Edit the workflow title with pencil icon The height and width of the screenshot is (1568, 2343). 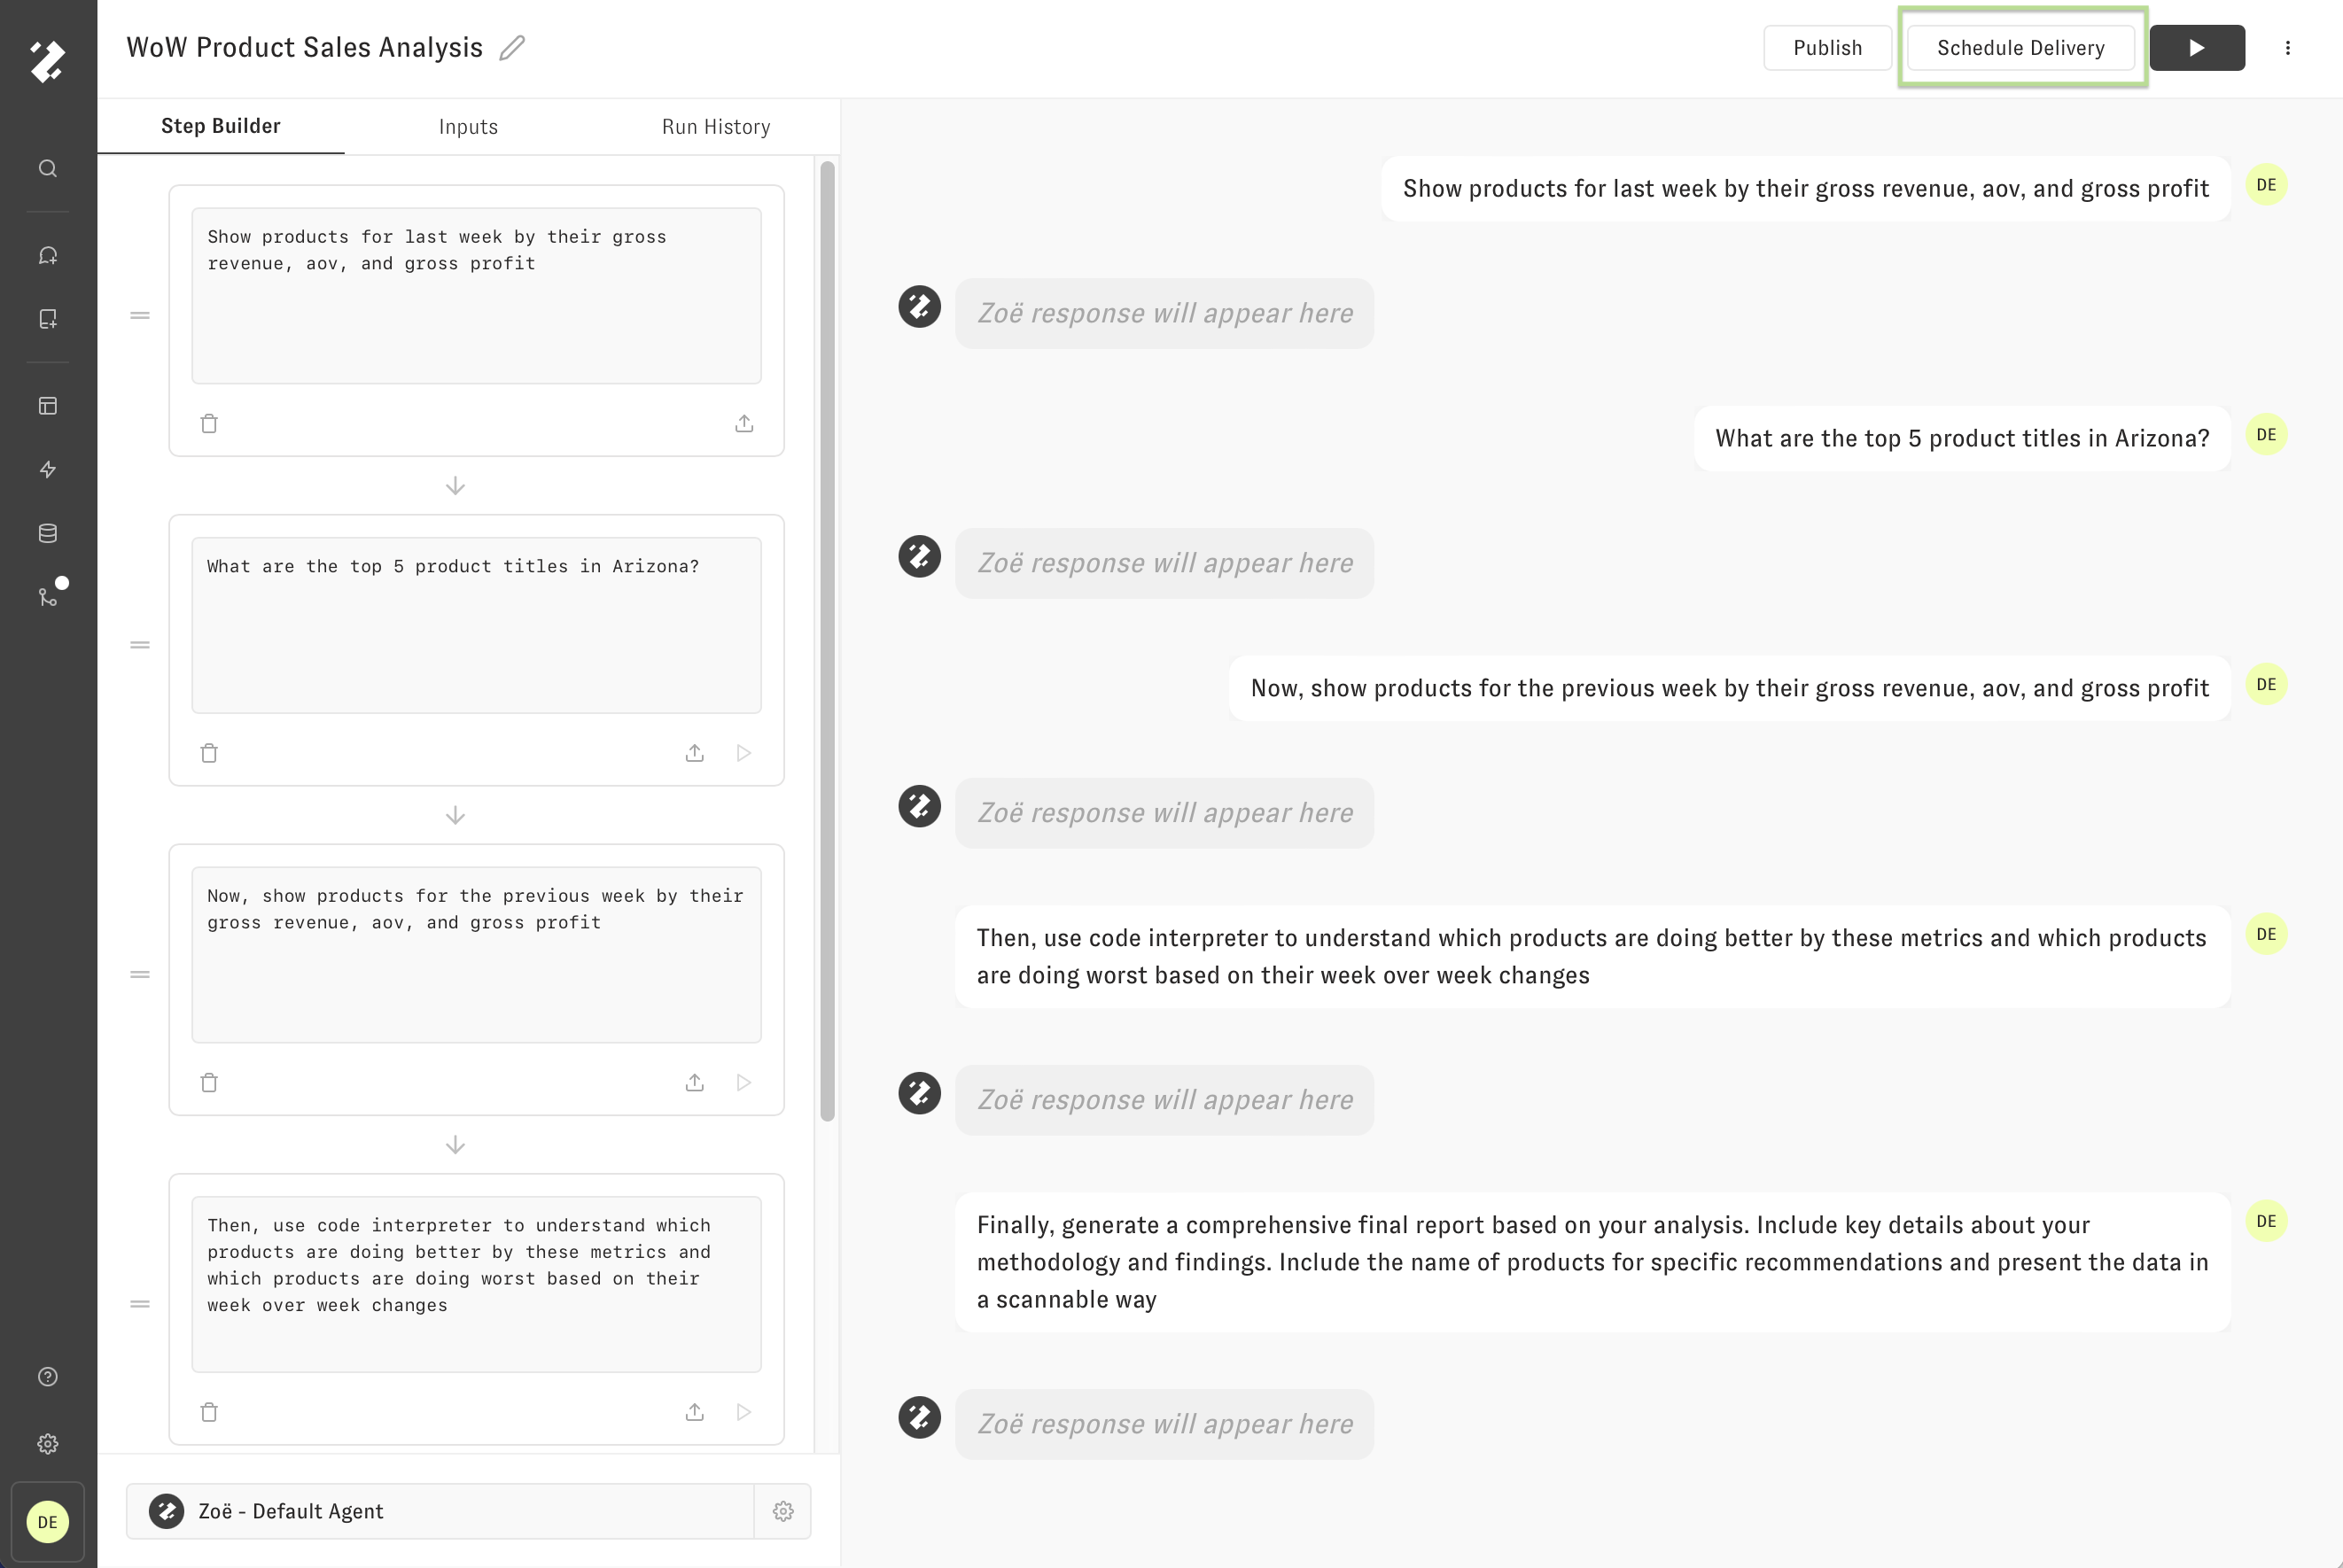(x=512, y=48)
